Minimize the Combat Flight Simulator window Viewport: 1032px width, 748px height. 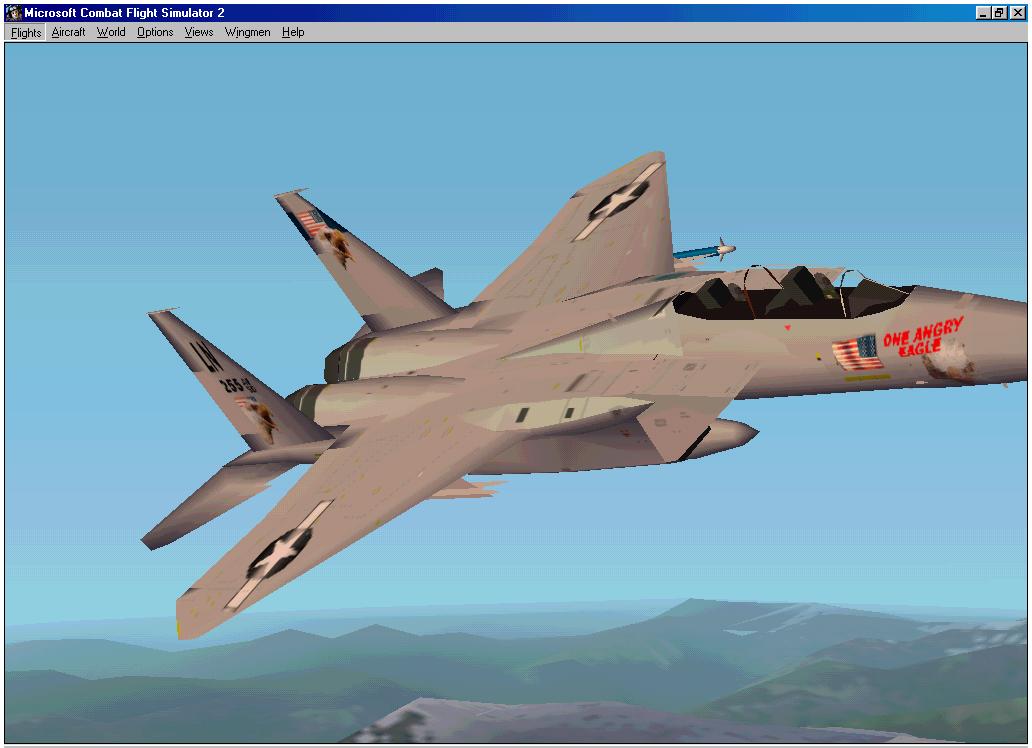point(983,13)
